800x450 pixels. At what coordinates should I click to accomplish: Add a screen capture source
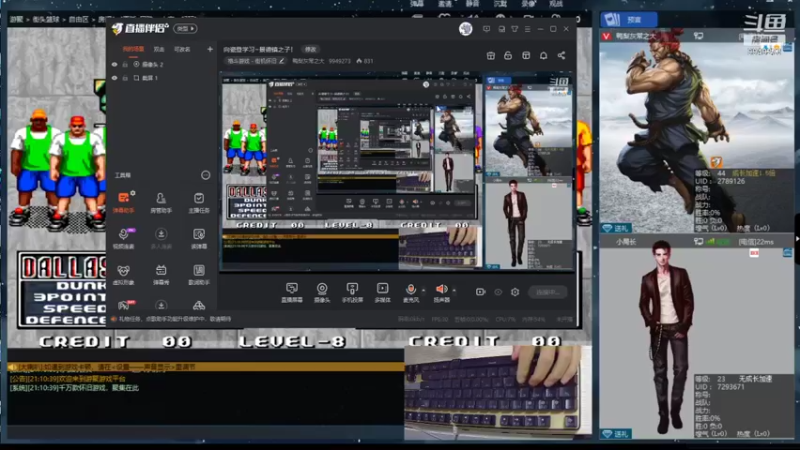[292, 292]
